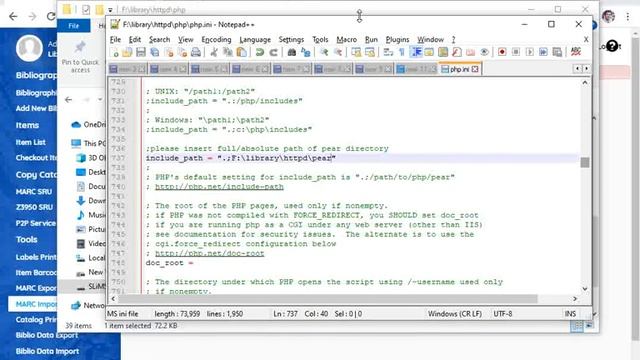Cut selection using the scissors icon

214,52
